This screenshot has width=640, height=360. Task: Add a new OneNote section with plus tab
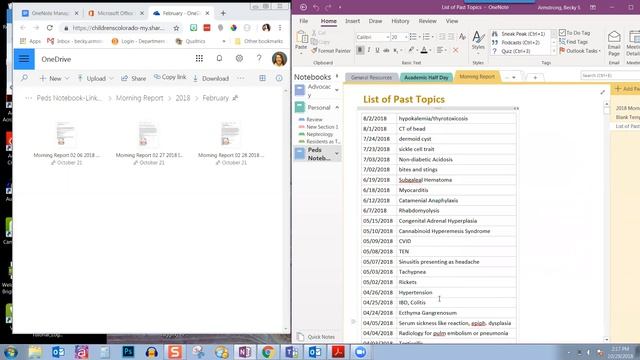click(x=535, y=77)
